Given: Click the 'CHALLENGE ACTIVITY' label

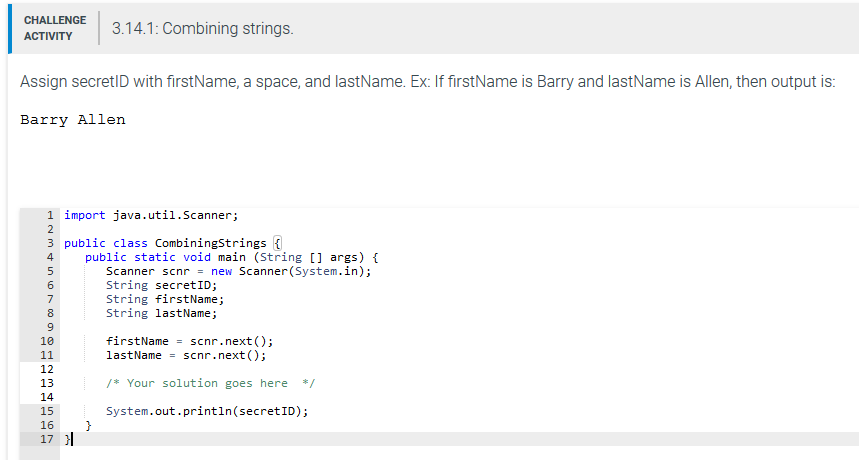Looking at the screenshot, I should coord(55,28).
